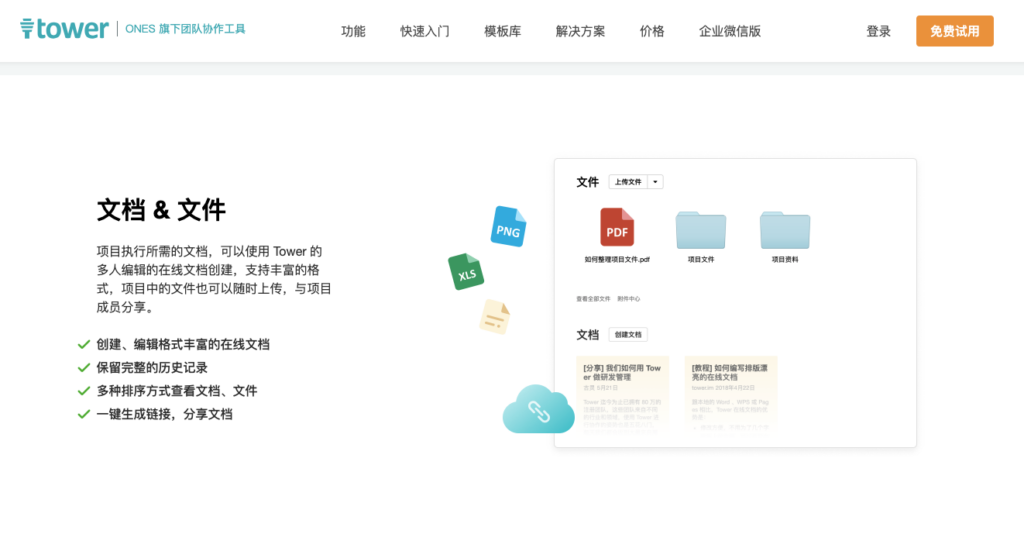Click checkmark beside 保留完整的历史记录

(84, 367)
